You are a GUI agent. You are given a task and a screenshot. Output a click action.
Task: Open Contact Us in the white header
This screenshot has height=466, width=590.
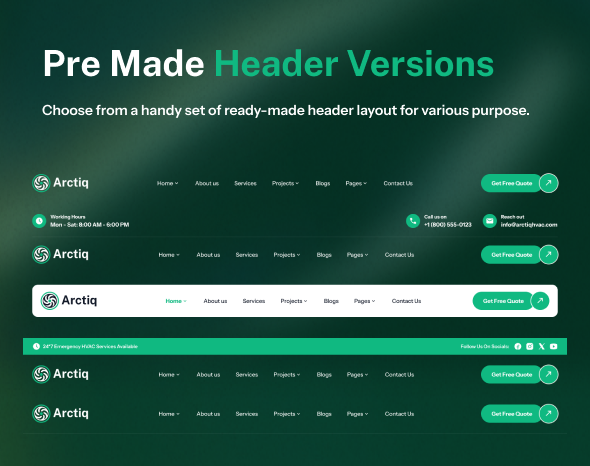tap(406, 301)
